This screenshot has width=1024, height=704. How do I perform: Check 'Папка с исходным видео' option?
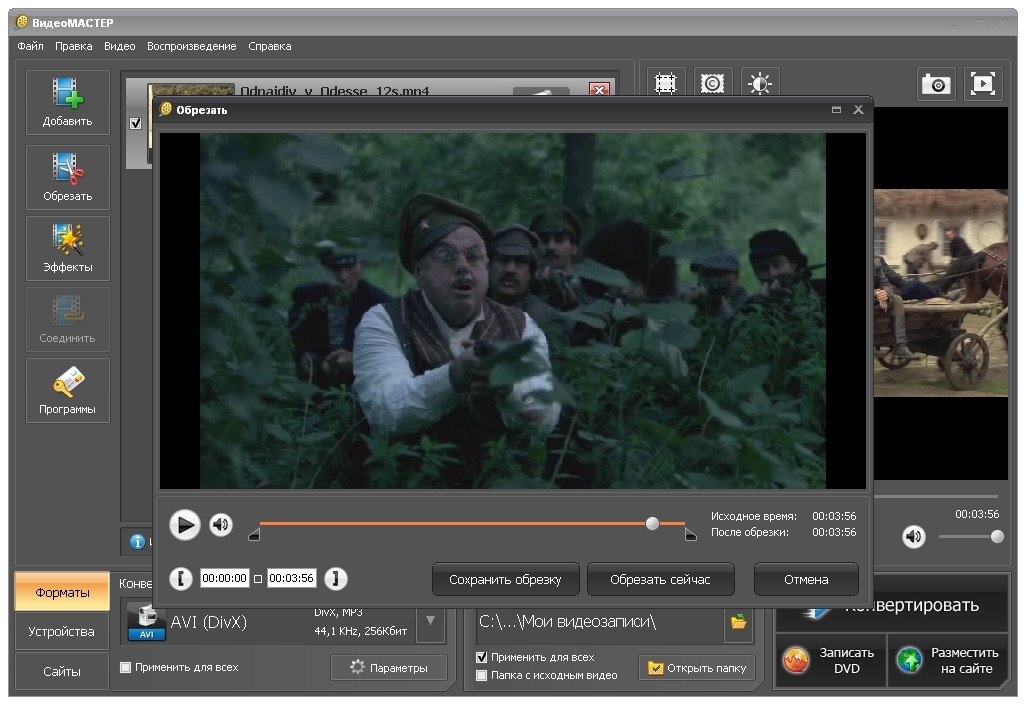coord(482,675)
